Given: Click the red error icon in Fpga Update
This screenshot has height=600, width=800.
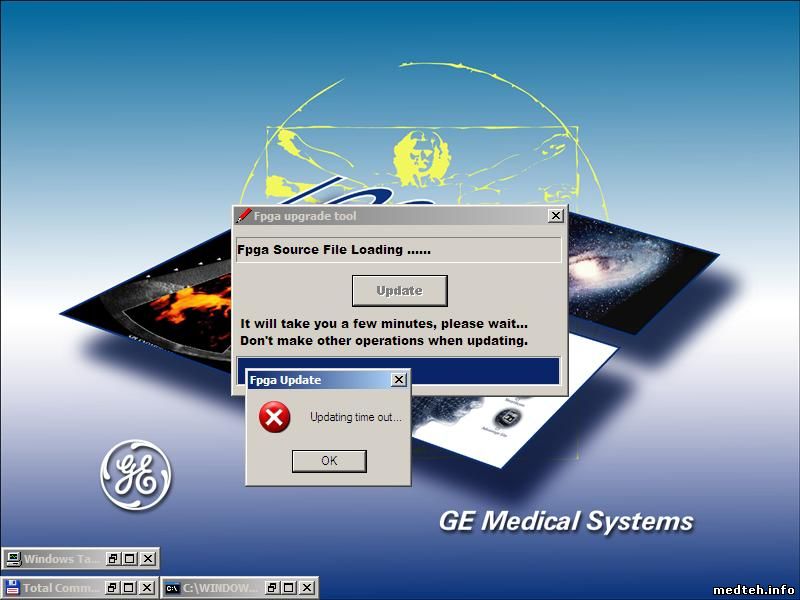Looking at the screenshot, I should click(274, 417).
